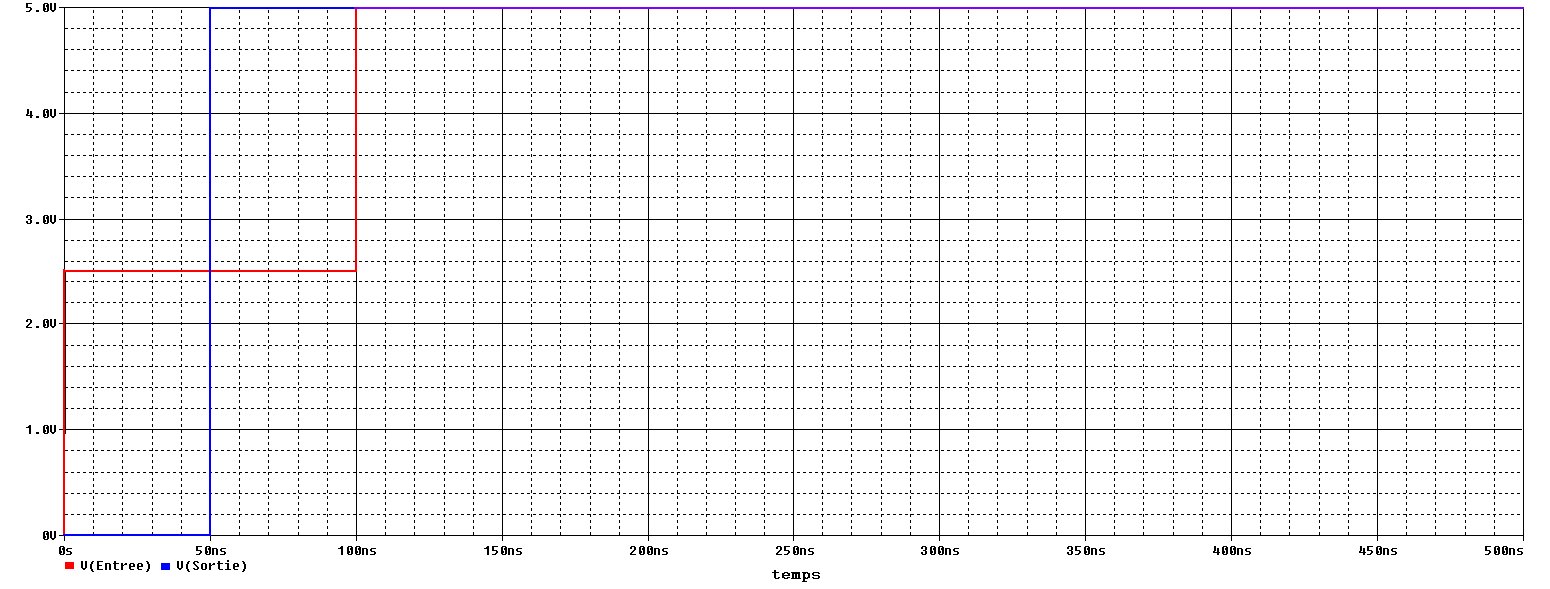Click the 1.0V y-axis label
Image resolution: width=1550 pixels, height=589 pixels.
click(42, 430)
